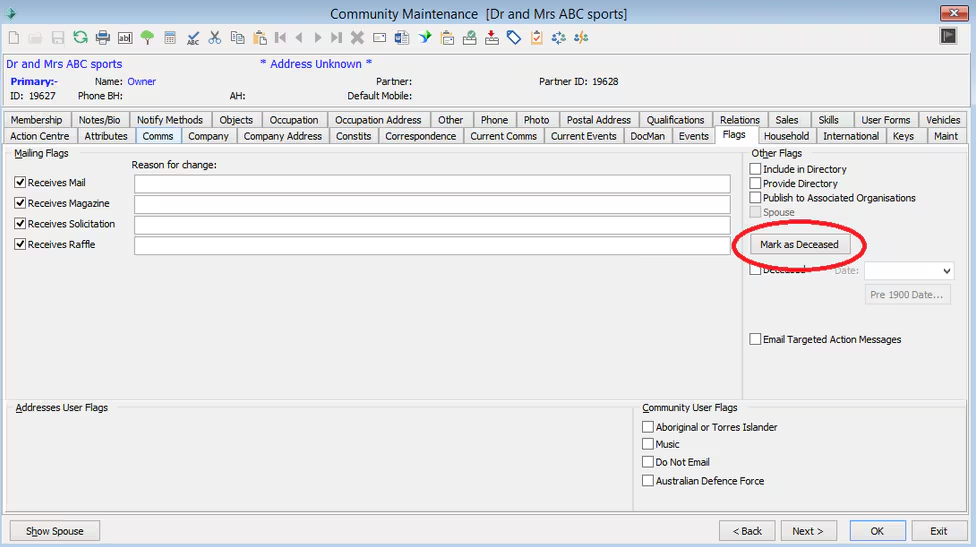
Task: Select the Household tab
Action: (786, 136)
